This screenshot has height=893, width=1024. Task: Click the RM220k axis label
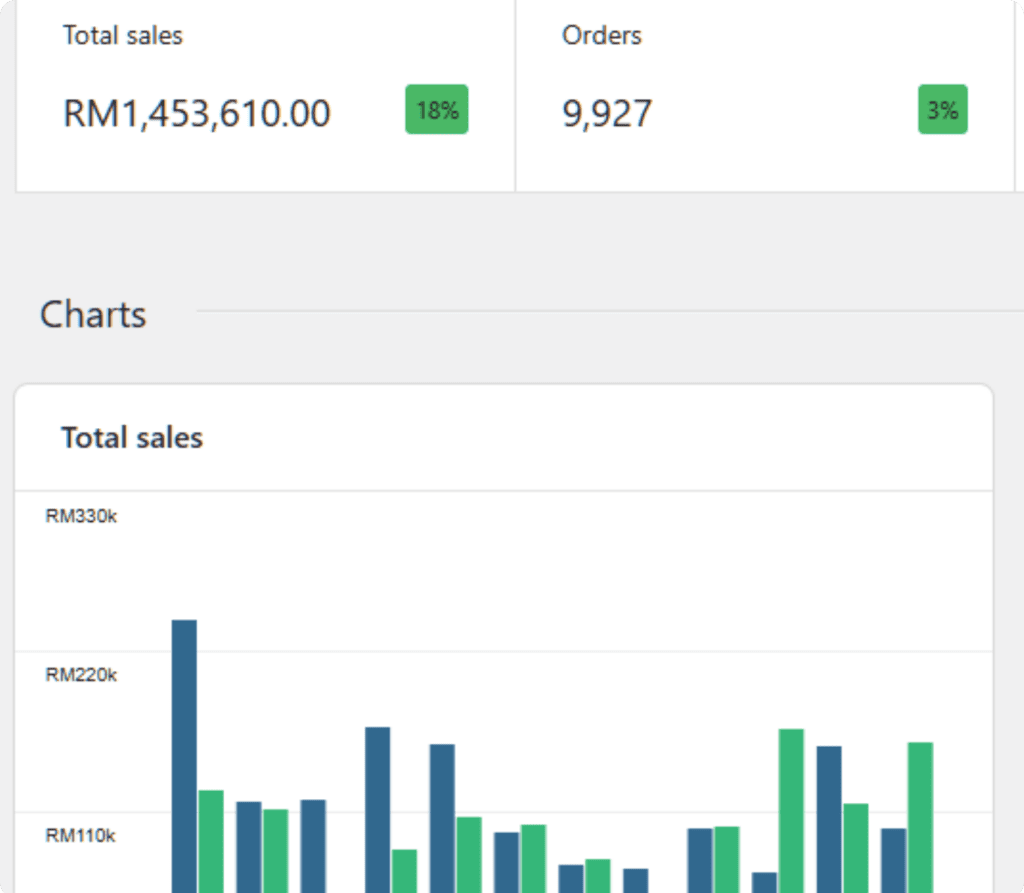coord(81,675)
